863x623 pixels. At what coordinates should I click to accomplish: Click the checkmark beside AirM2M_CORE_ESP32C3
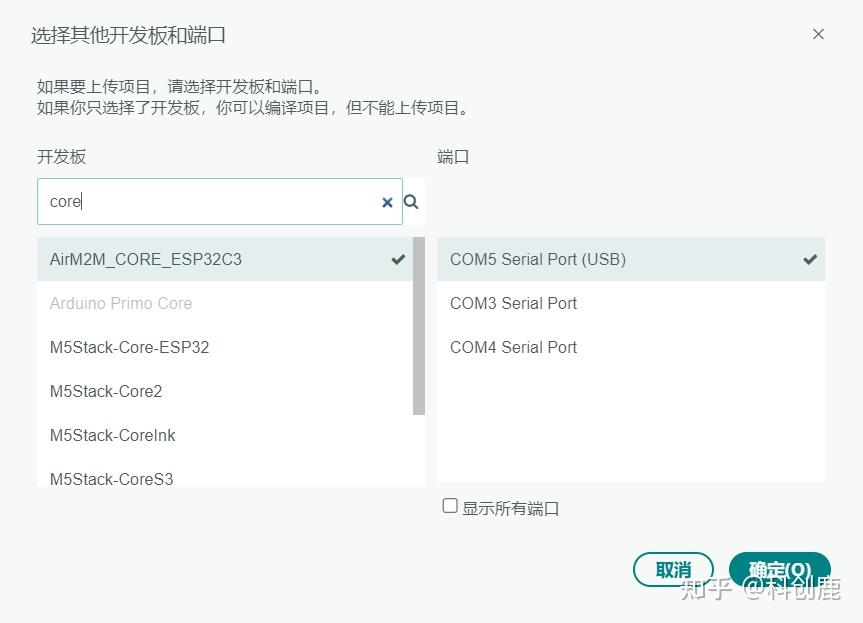398,259
